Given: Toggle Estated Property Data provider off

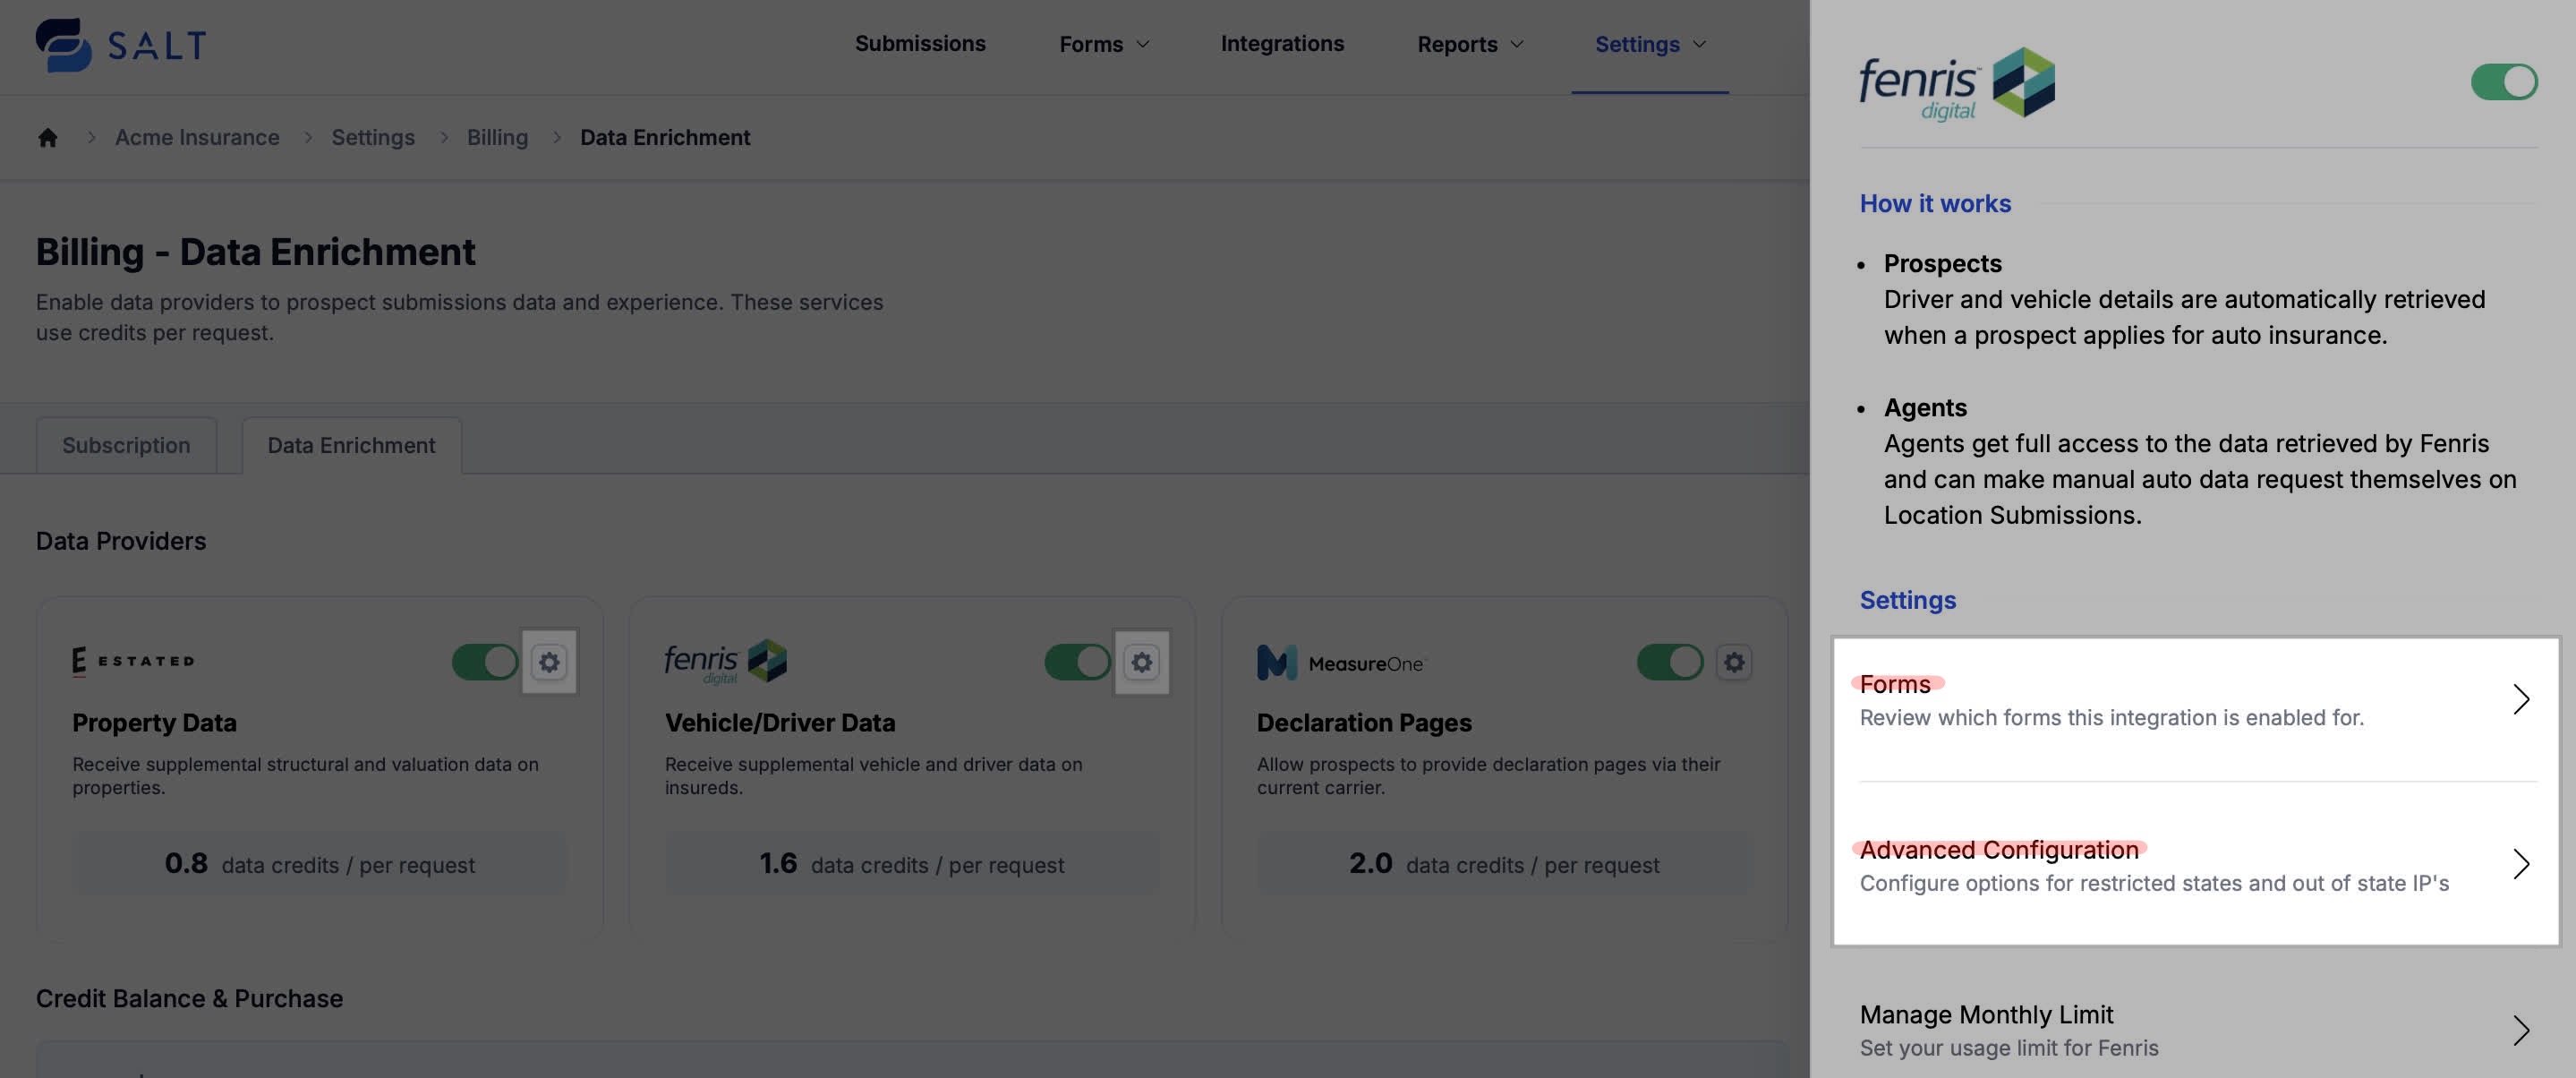Looking at the screenshot, I should pyautogui.click(x=485, y=661).
